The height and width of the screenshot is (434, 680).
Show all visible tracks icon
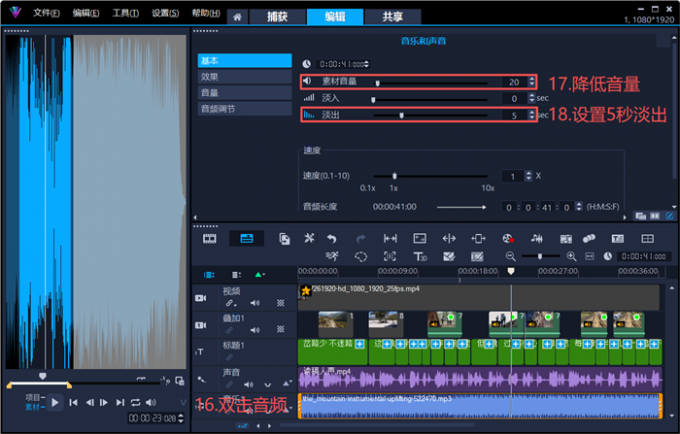209,275
